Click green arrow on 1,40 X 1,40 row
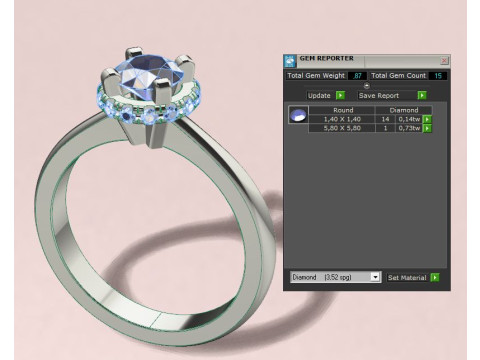Viewport: 480px width, 360px height. 427,119
